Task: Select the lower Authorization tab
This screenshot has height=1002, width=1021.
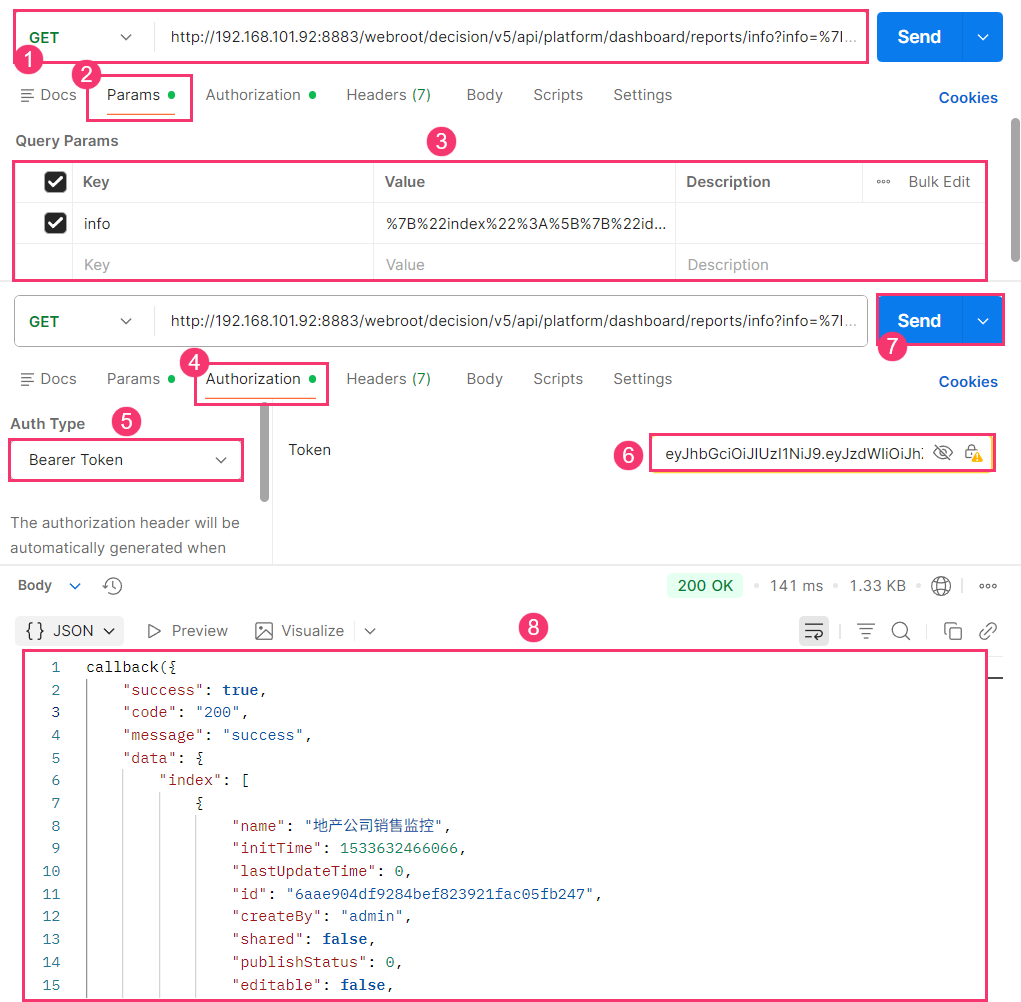Action: [260, 379]
